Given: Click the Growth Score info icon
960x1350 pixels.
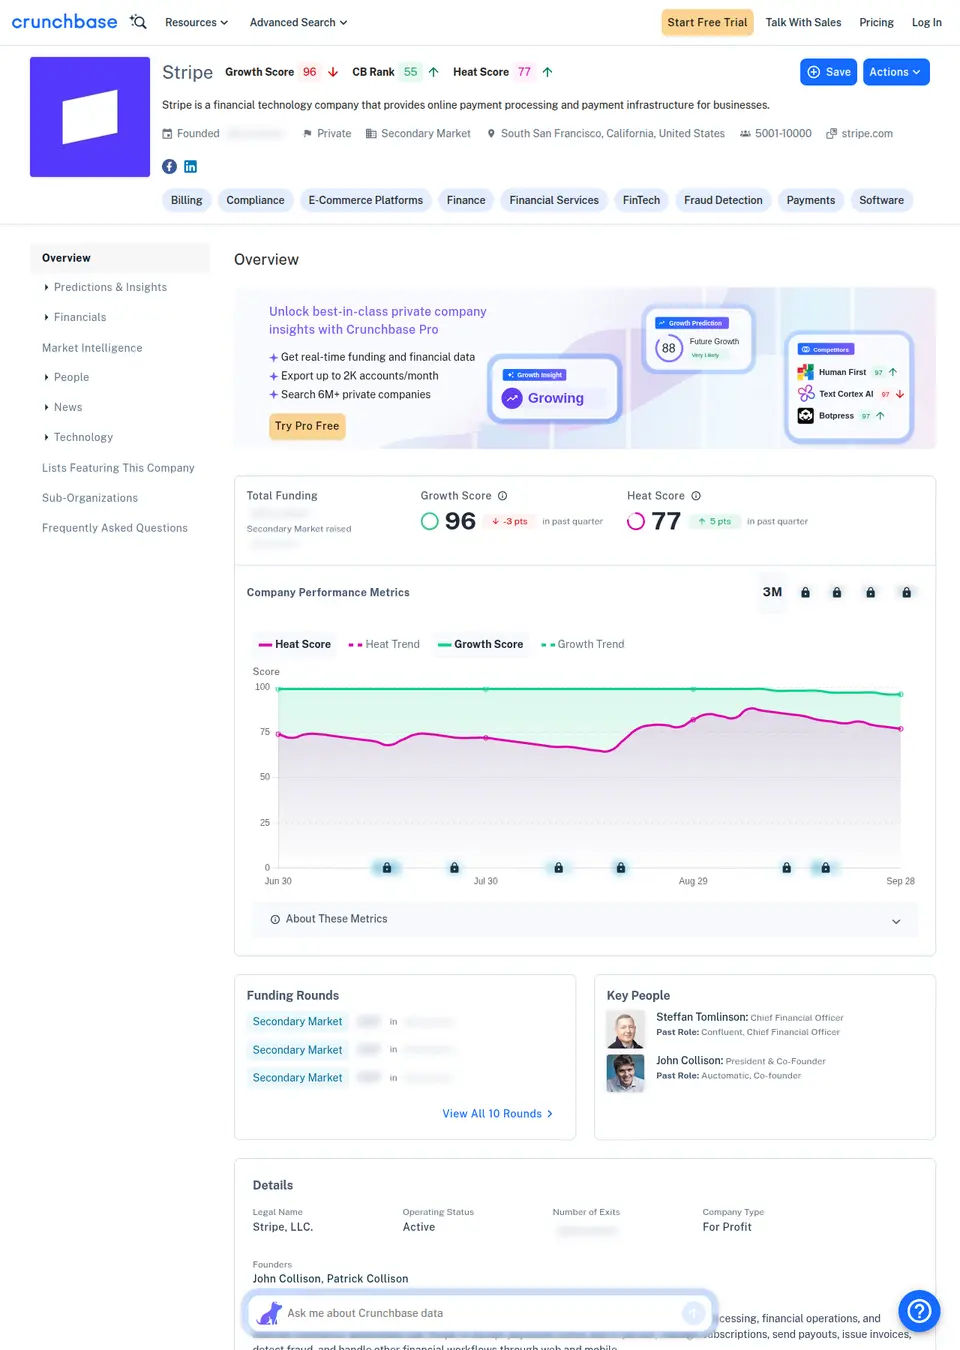Looking at the screenshot, I should pos(503,496).
